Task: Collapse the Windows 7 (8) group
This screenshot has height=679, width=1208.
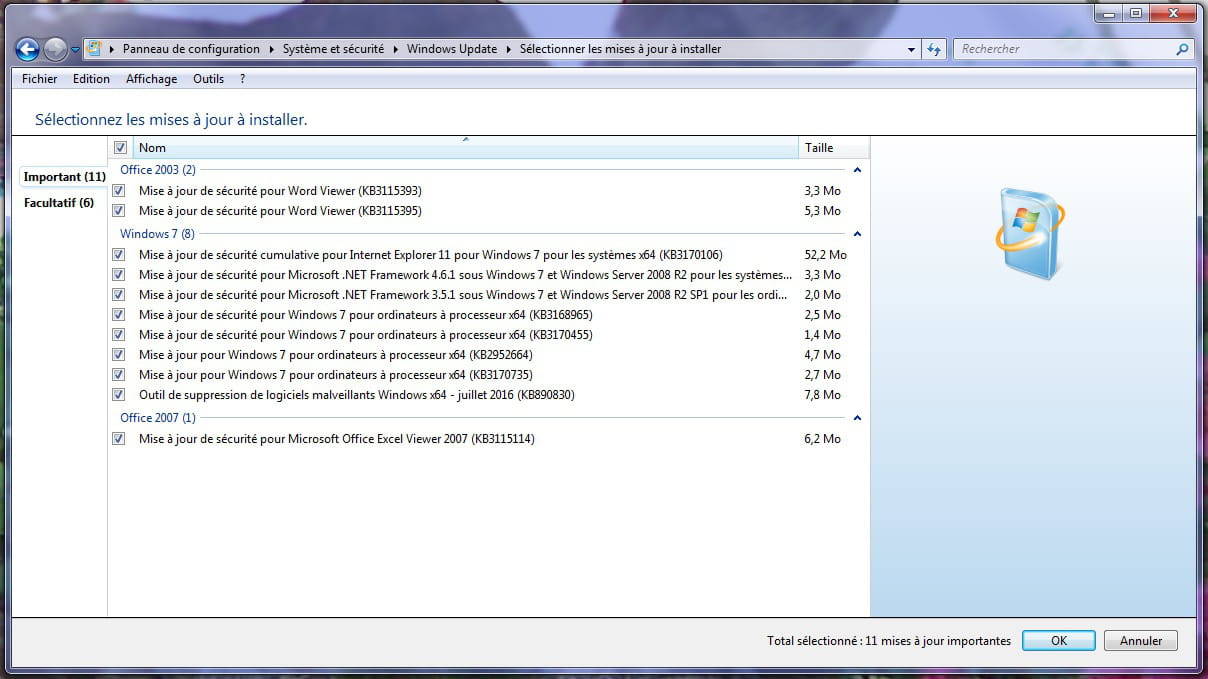Action: [857, 234]
